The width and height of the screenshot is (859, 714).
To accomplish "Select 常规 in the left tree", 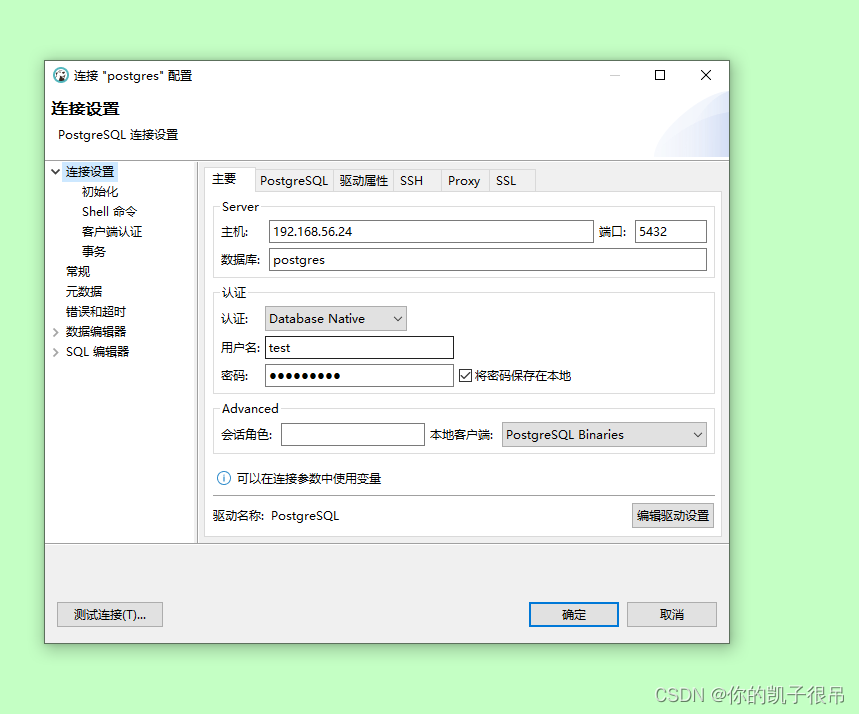I will click(78, 271).
